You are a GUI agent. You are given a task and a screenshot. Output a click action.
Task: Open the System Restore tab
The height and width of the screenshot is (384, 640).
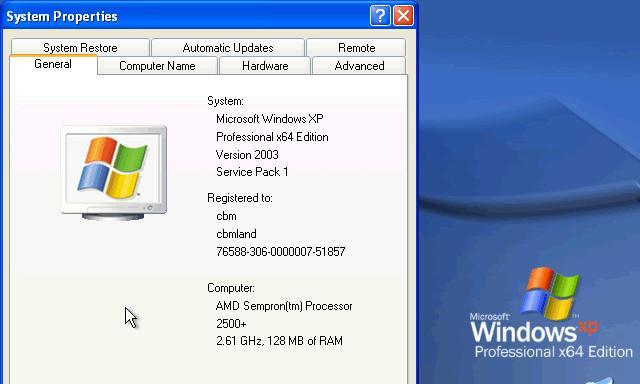[80, 47]
